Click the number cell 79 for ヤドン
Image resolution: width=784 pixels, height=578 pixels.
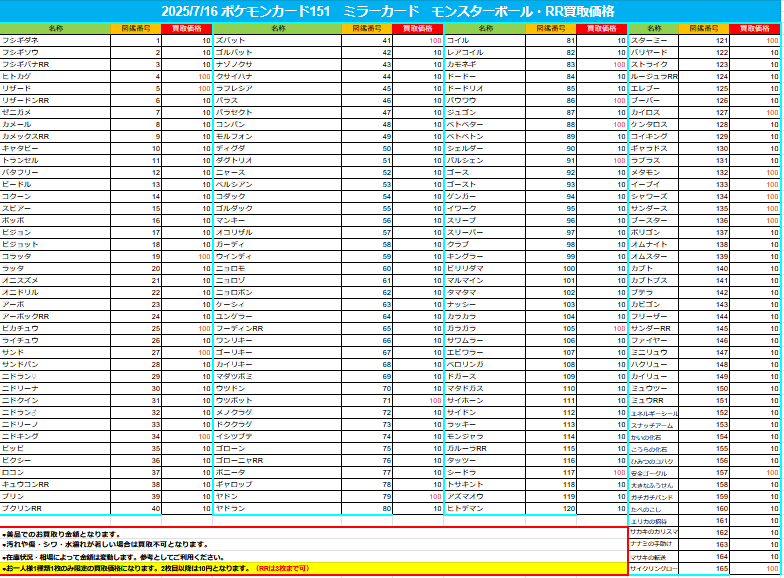(367, 496)
